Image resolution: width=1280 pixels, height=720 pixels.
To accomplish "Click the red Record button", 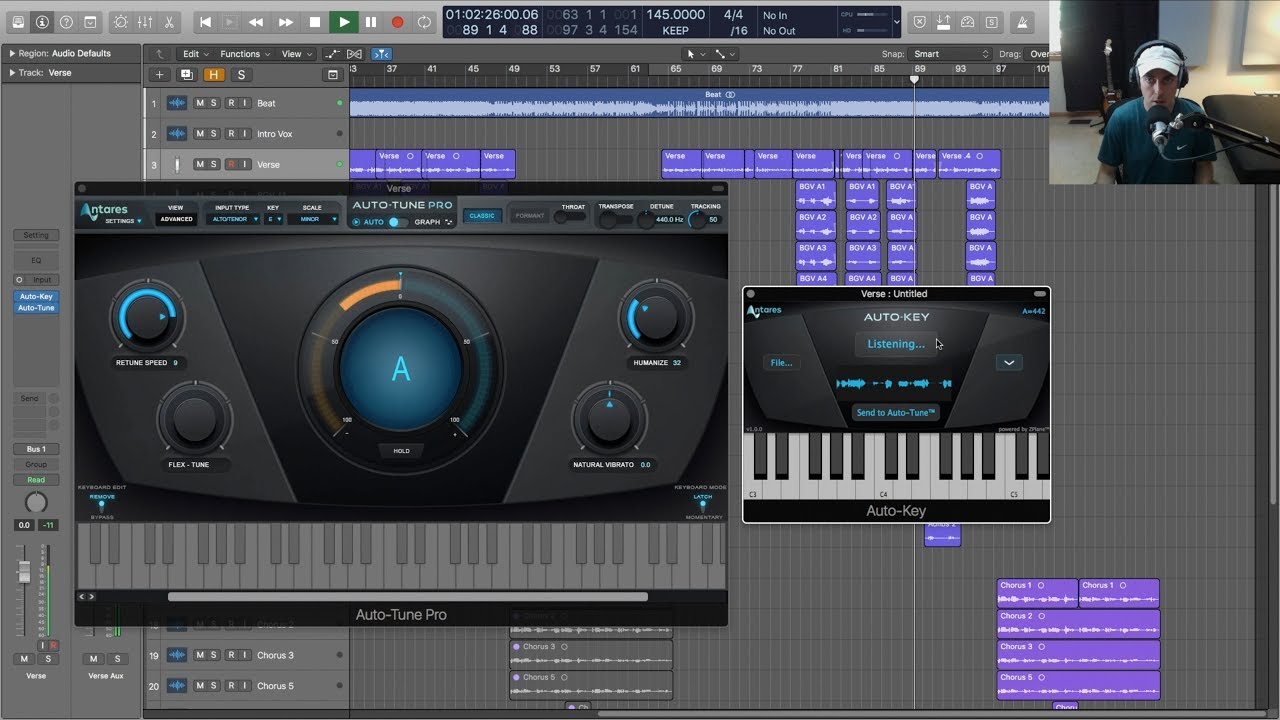I will click(397, 21).
